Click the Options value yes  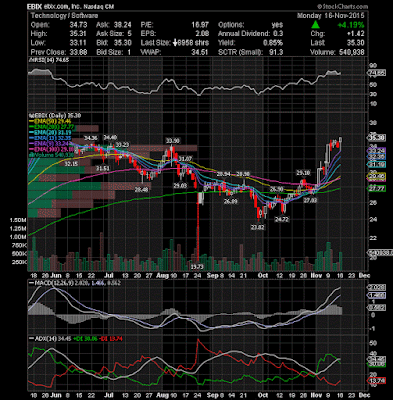[277, 25]
